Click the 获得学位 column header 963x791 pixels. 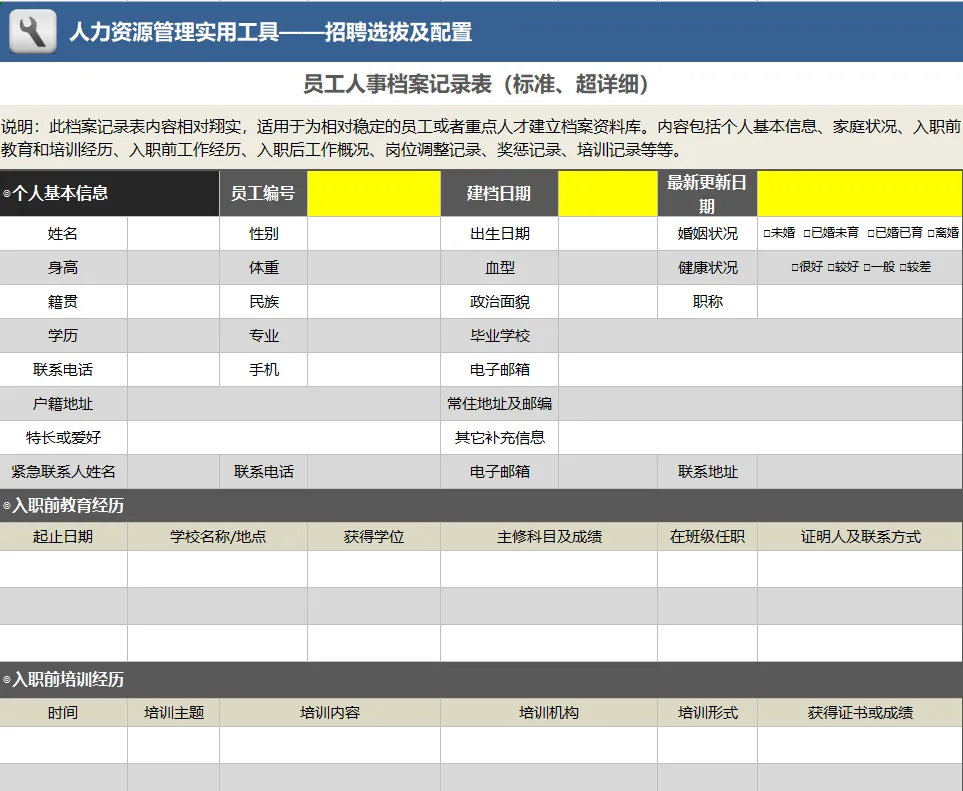pyautogui.click(x=374, y=536)
